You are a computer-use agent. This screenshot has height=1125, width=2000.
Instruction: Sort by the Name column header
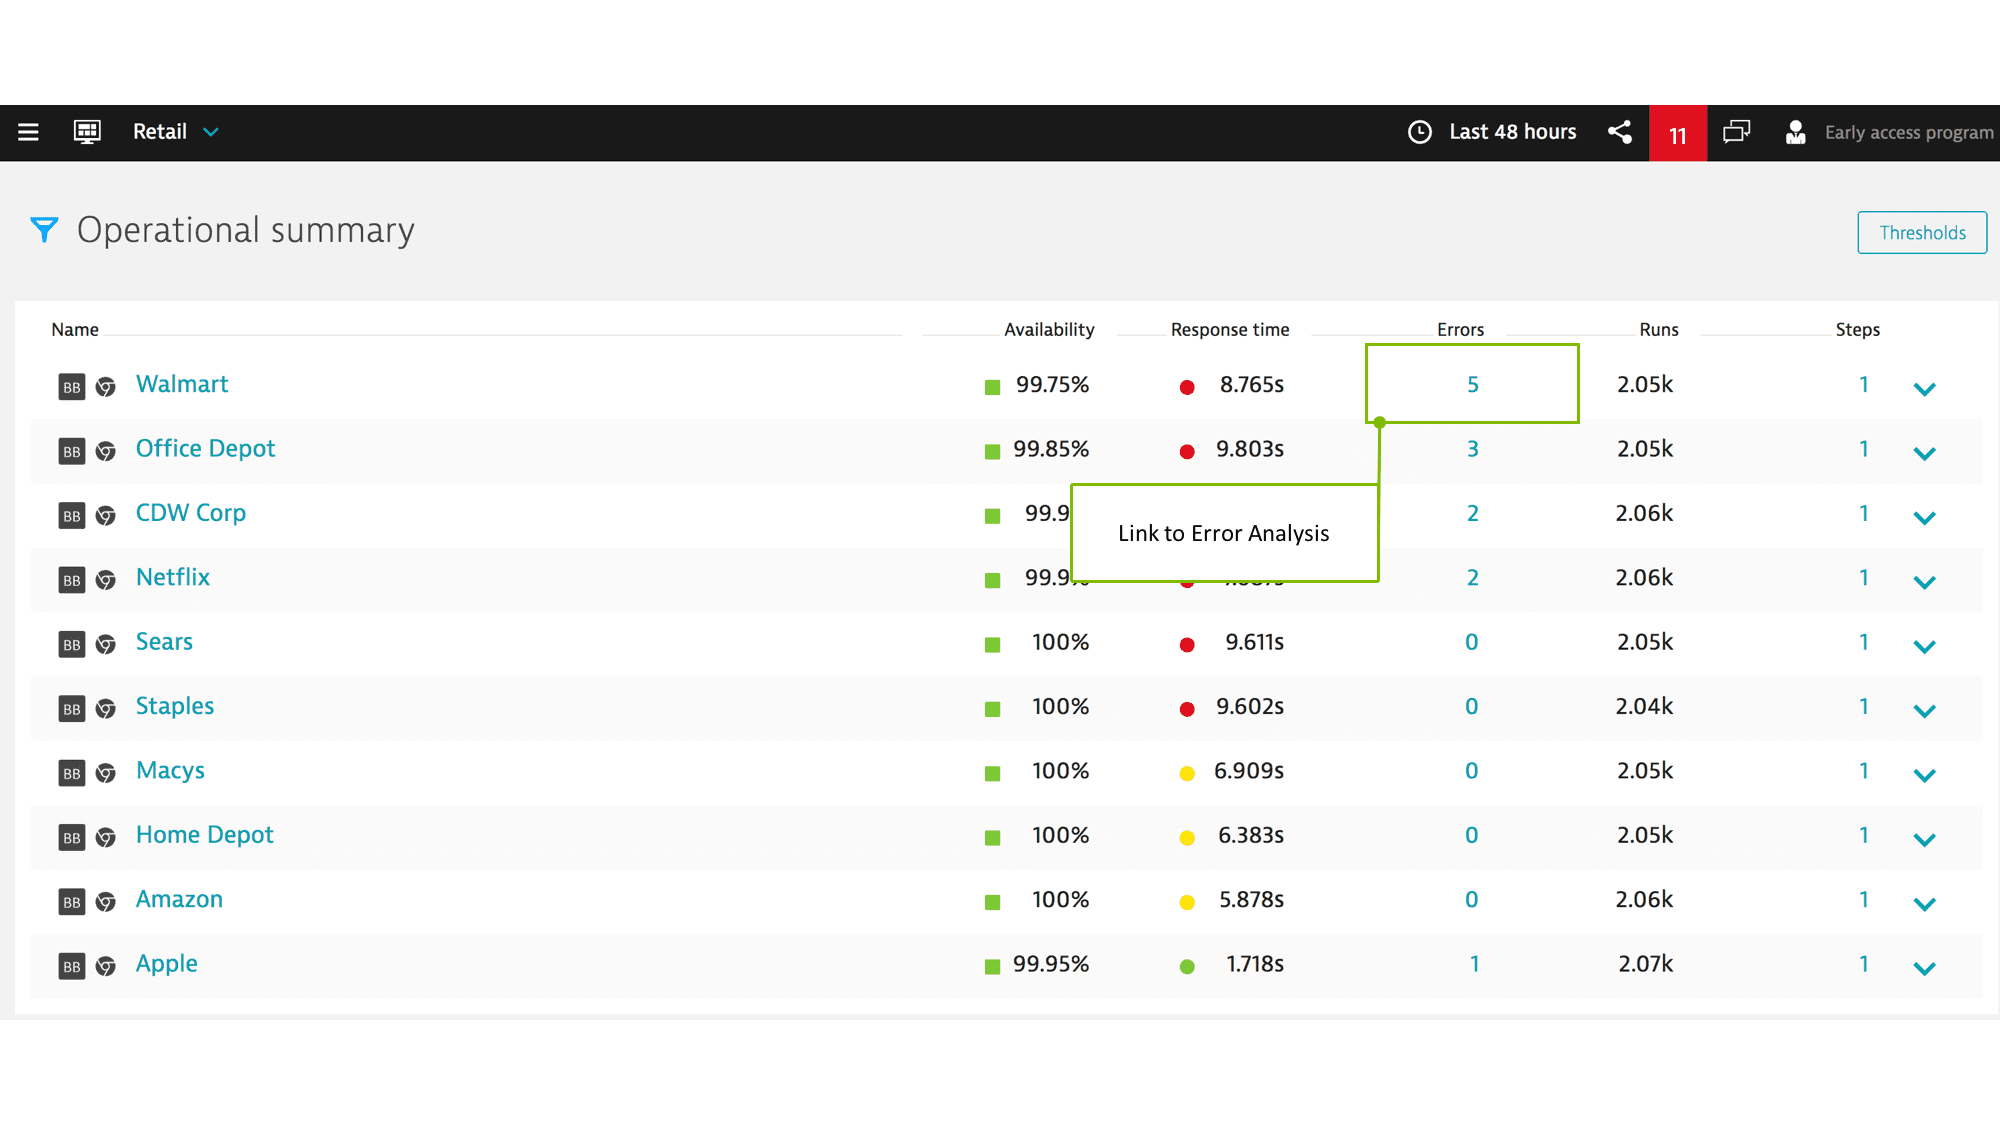pyautogui.click(x=75, y=329)
